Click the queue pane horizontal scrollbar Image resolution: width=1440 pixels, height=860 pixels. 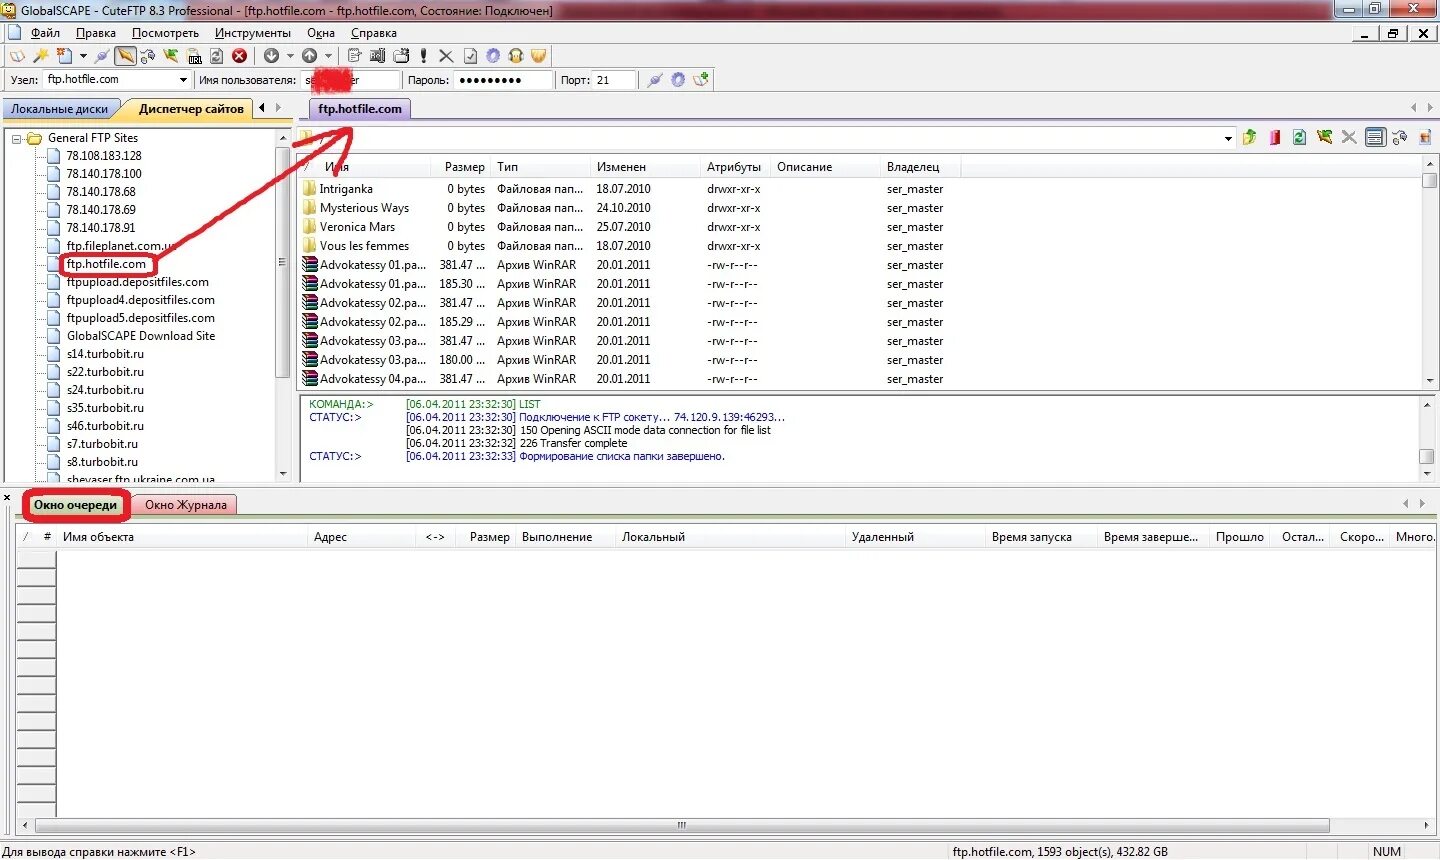pyautogui.click(x=682, y=826)
